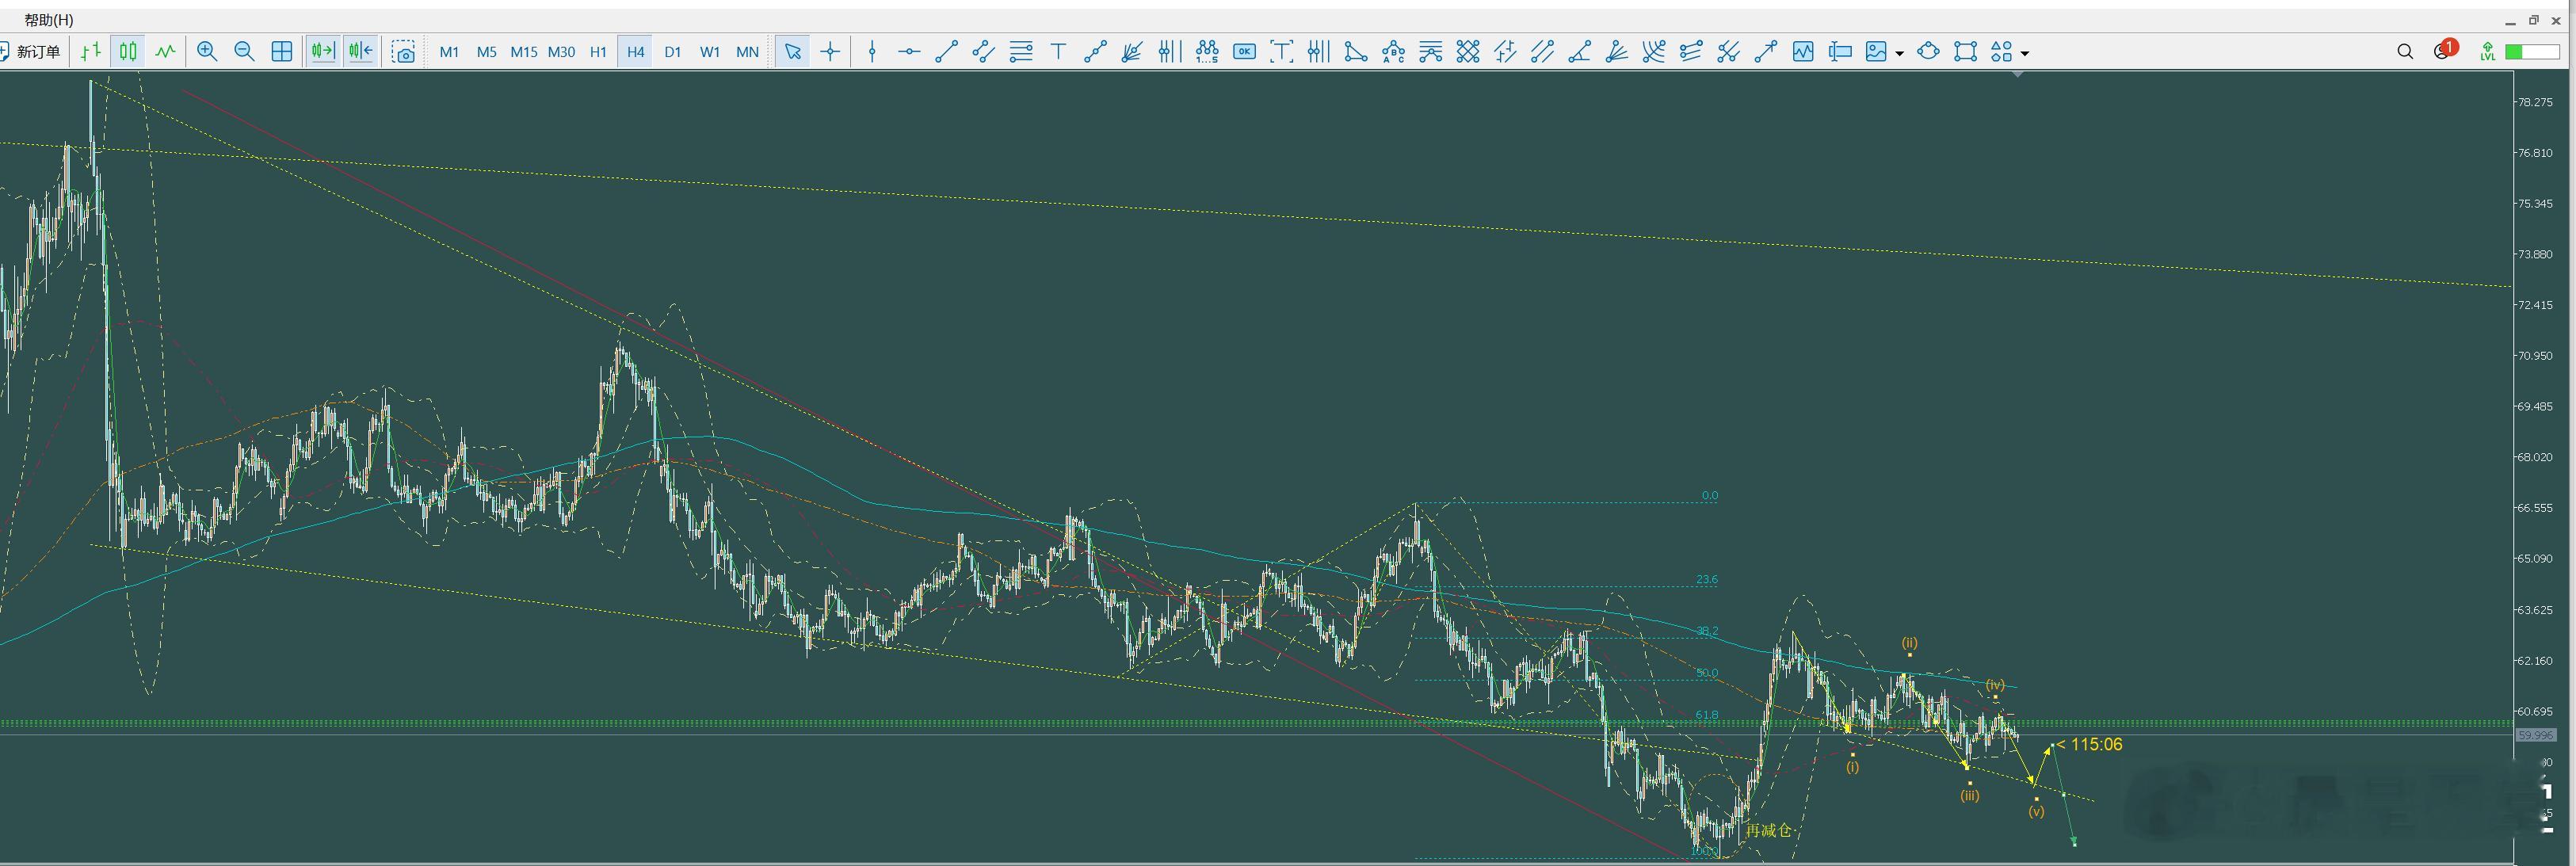The height and width of the screenshot is (866, 2576).
Task: Draw a trendline with the line tool
Action: point(946,52)
